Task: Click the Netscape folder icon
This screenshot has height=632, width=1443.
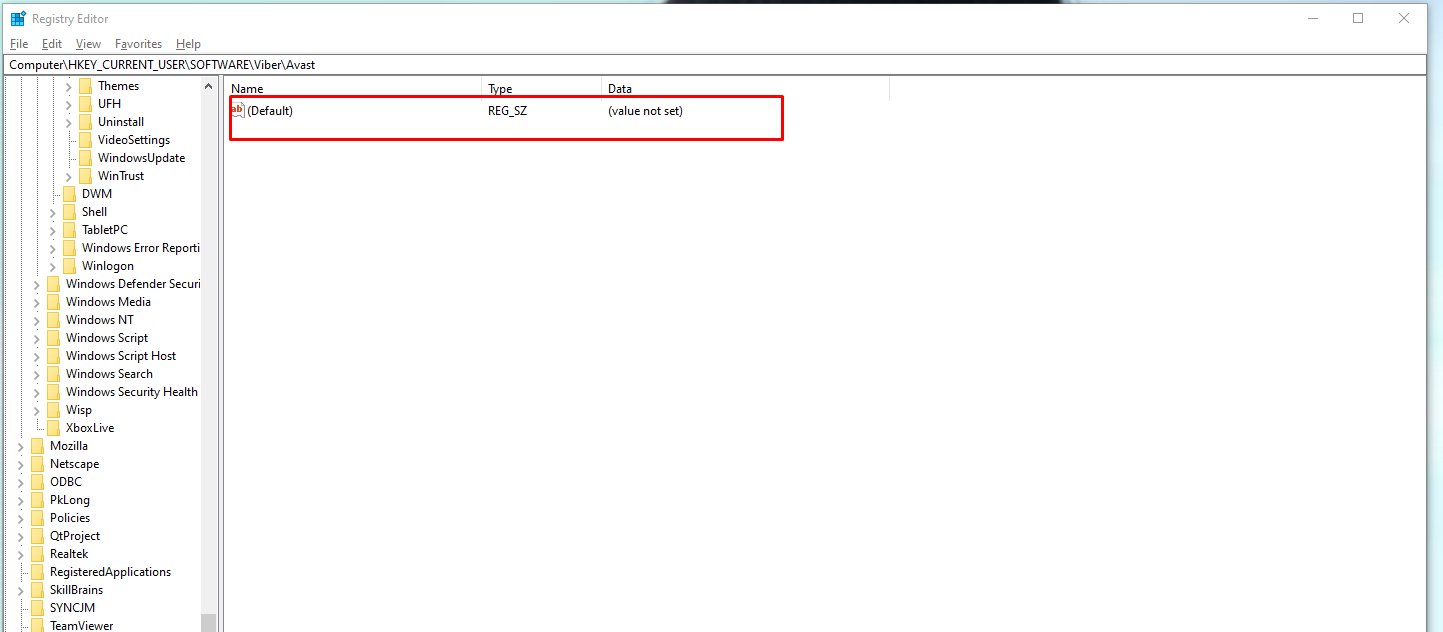Action: 37,464
